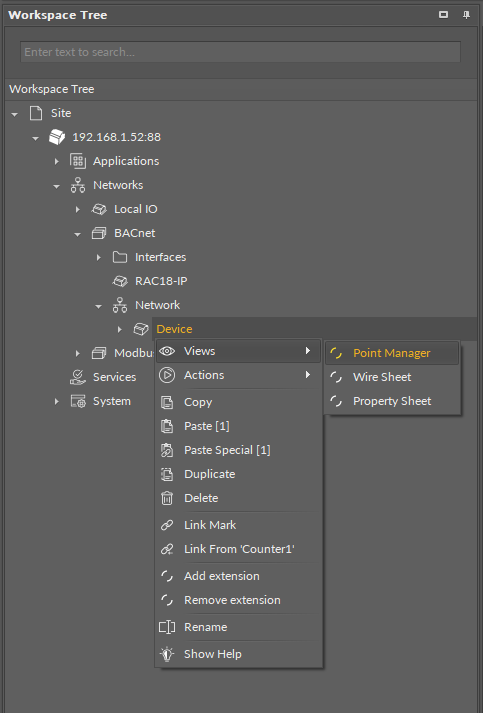Click the RAC18-IP device icon
The width and height of the screenshot is (483, 713).
tap(120, 281)
